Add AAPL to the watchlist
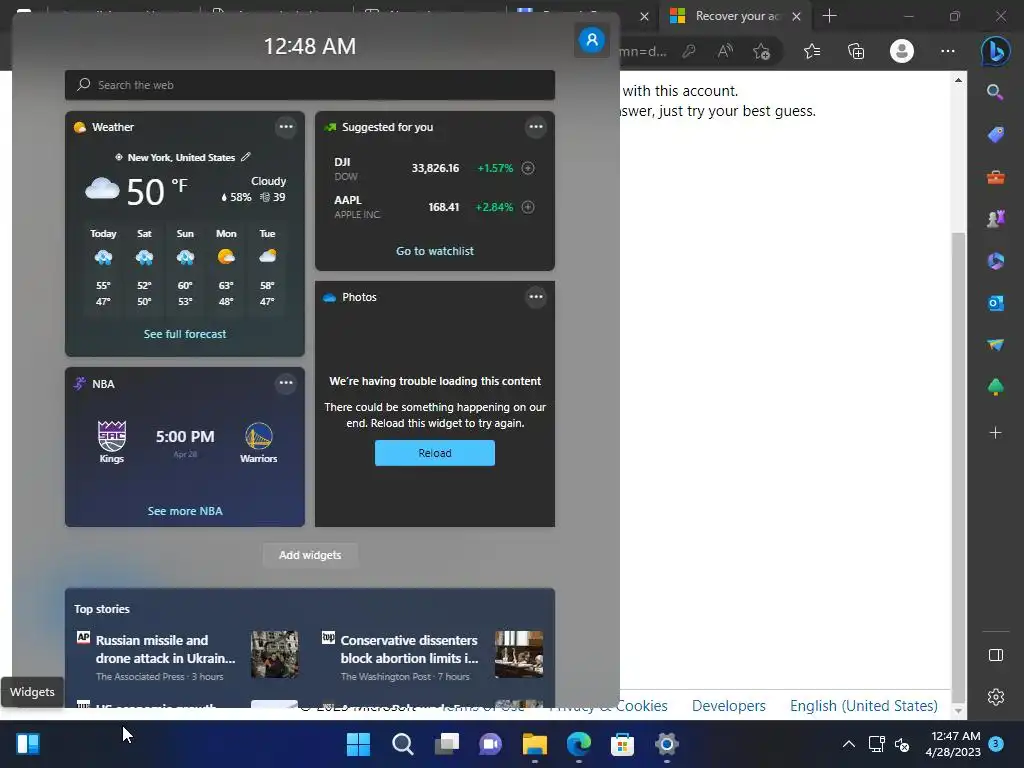This screenshot has height=768, width=1024. click(528, 207)
